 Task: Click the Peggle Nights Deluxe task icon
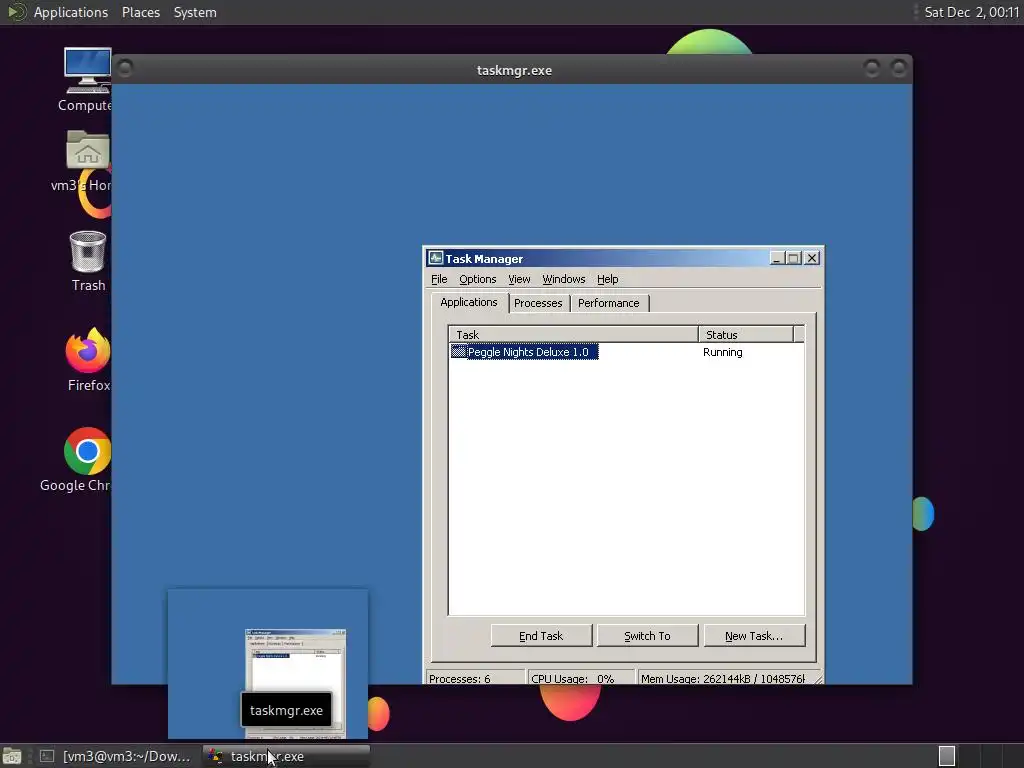(x=458, y=352)
